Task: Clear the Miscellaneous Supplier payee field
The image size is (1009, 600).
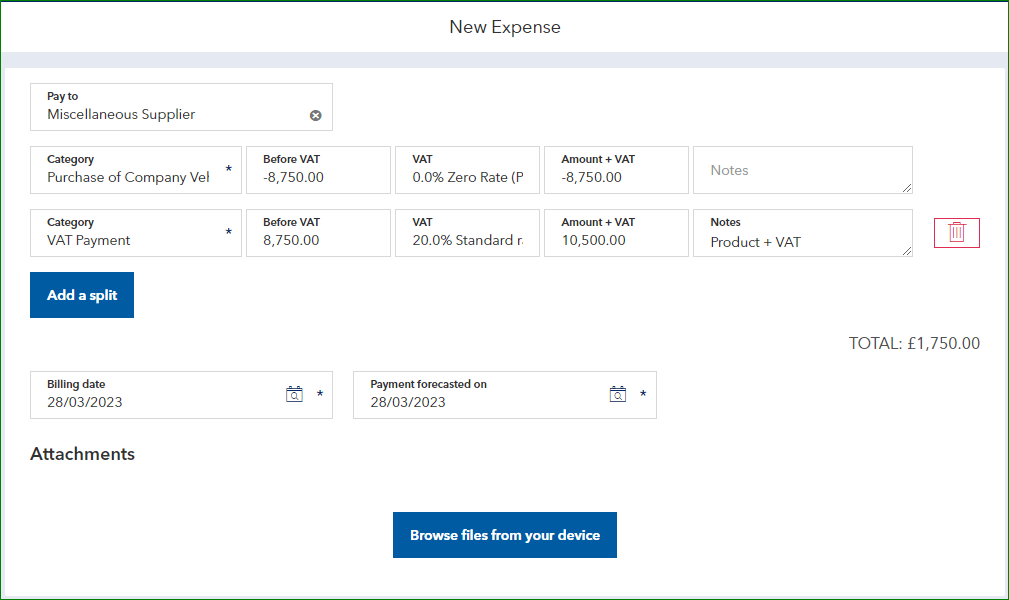Action: coord(316,114)
